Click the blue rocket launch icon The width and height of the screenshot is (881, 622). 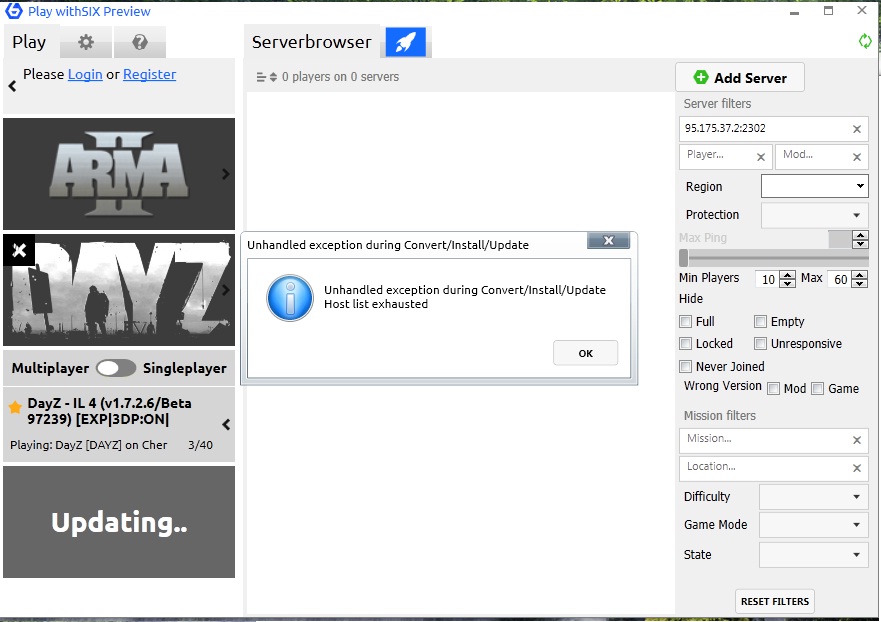[x=405, y=42]
